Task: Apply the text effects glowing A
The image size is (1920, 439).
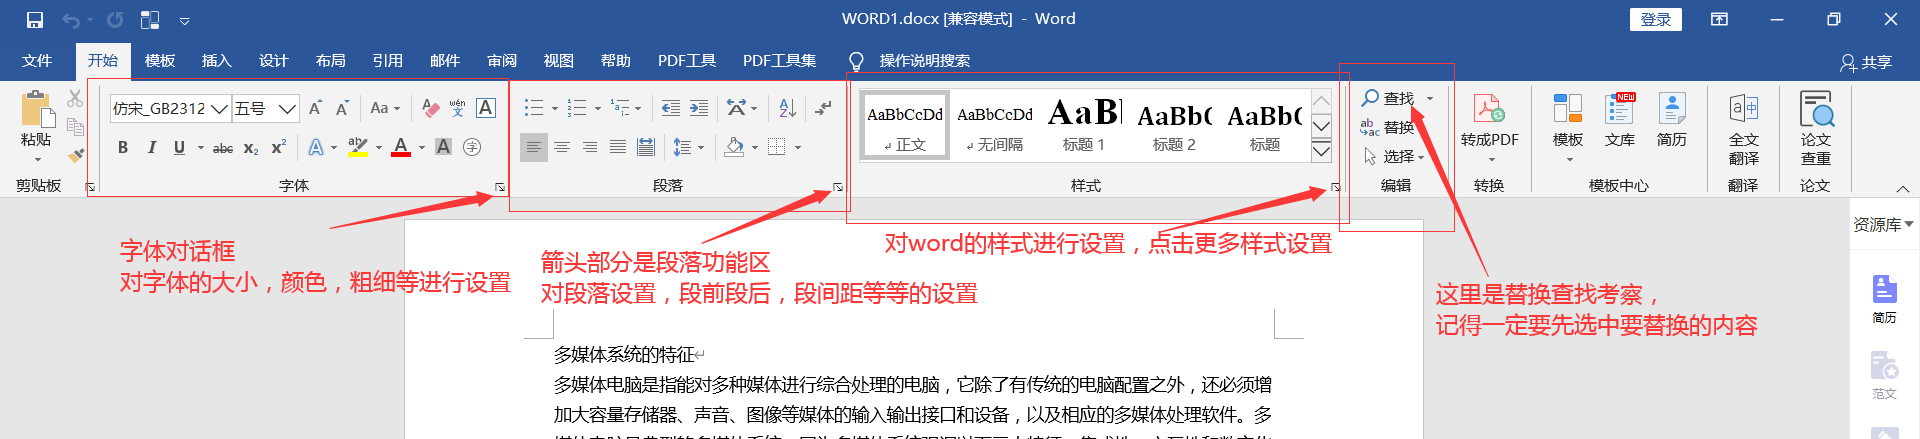Action: (316, 147)
